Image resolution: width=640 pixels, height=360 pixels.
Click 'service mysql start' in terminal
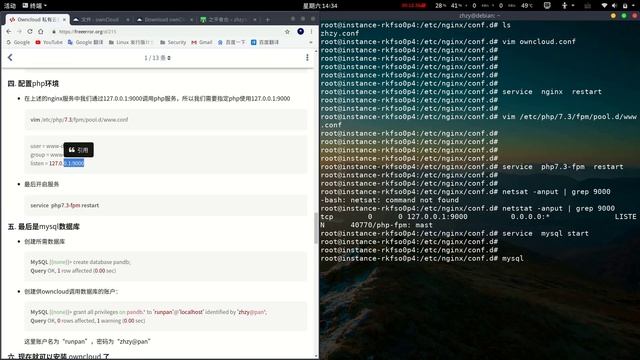coord(545,233)
